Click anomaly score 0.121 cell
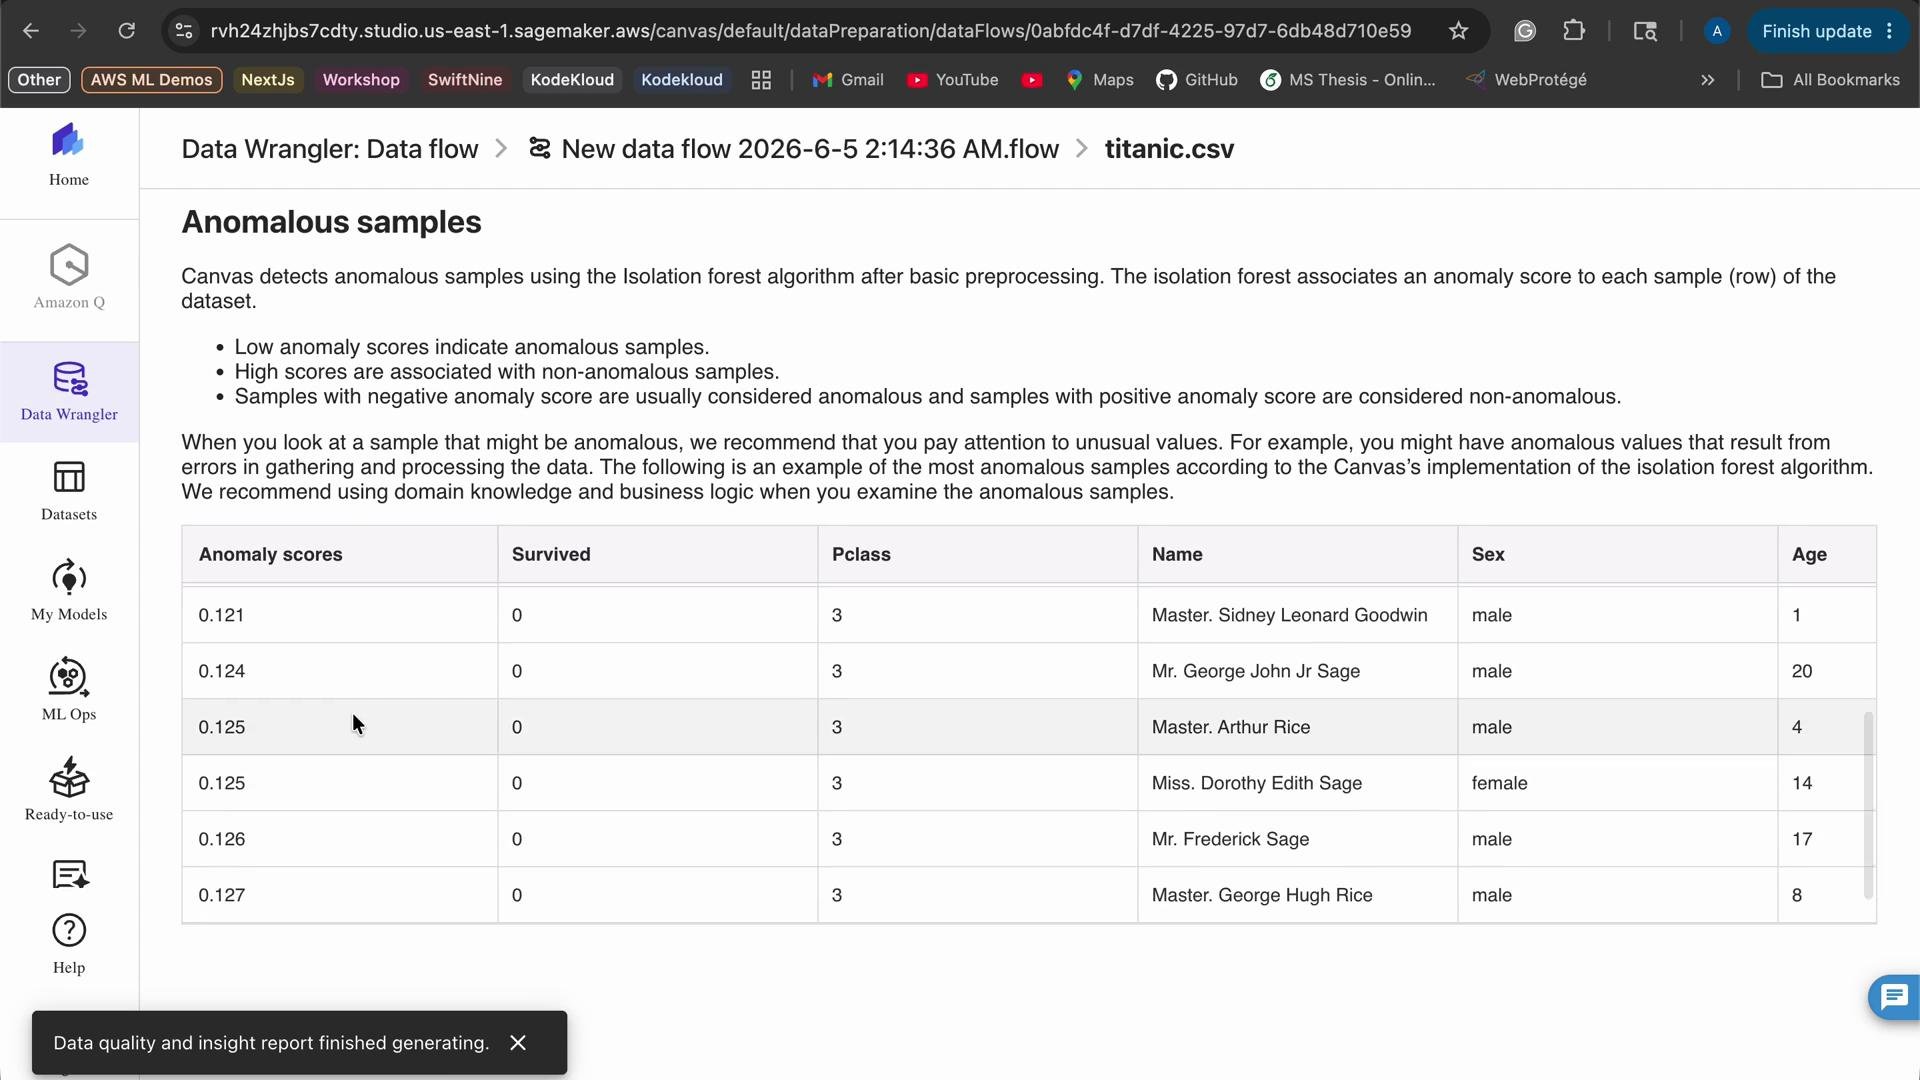 [340, 615]
